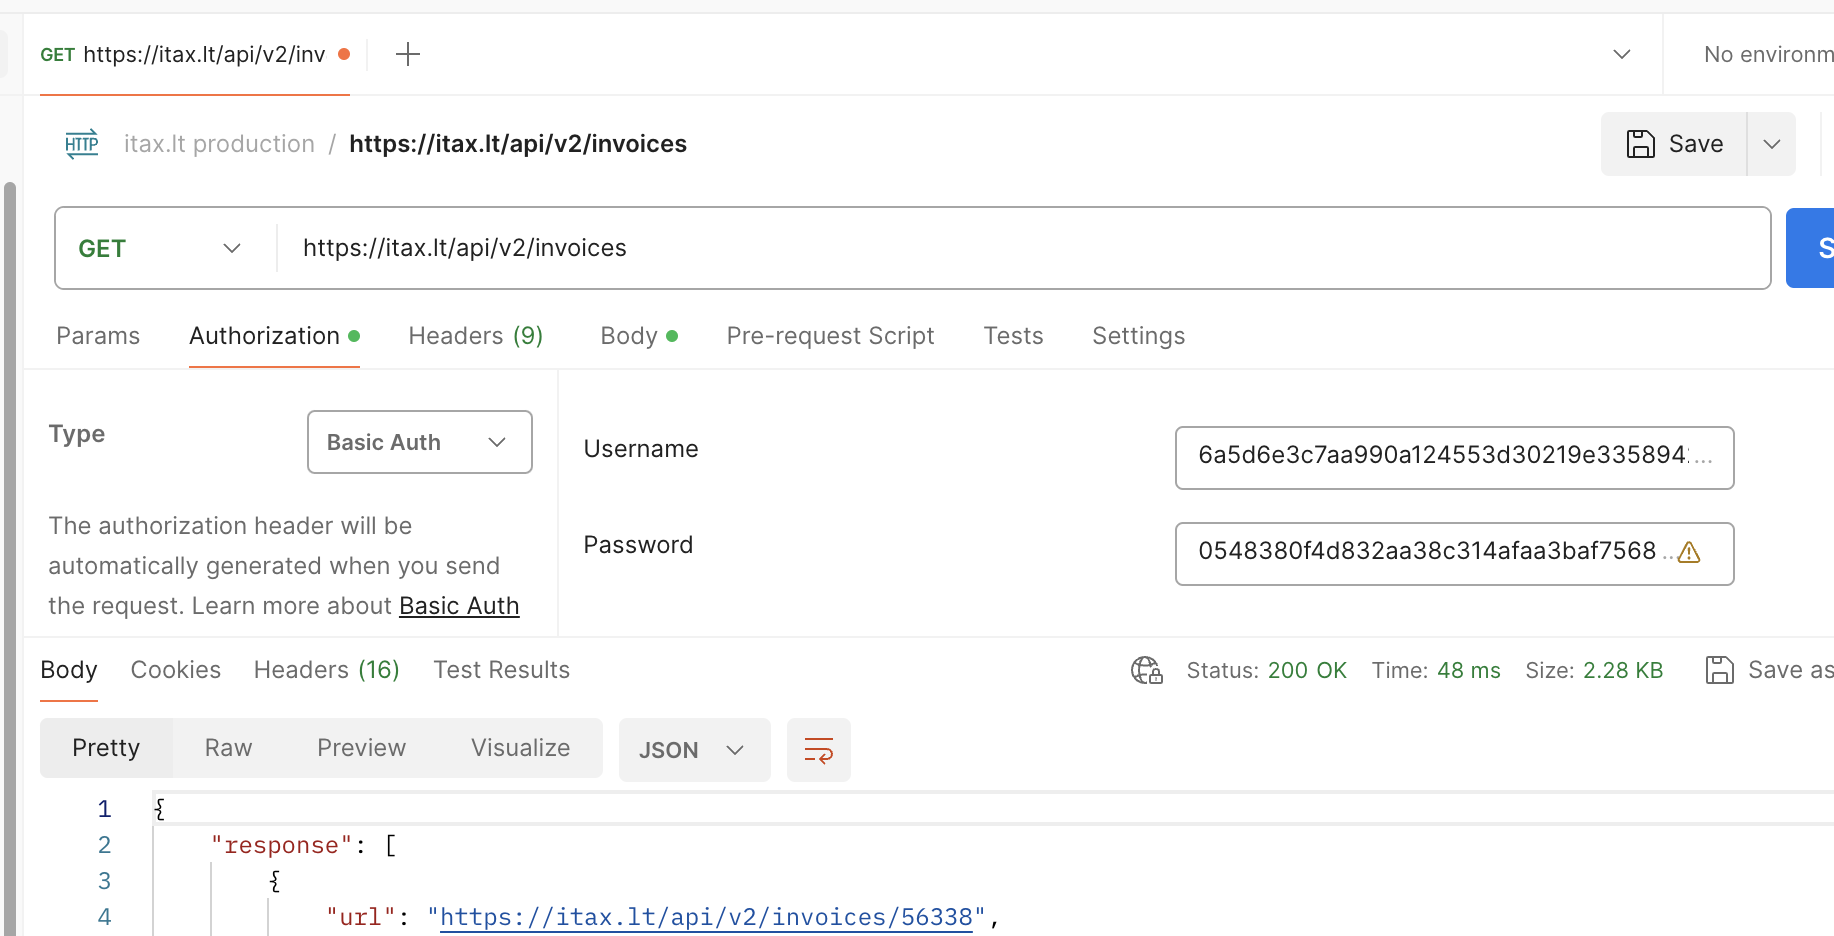Image resolution: width=1834 pixels, height=936 pixels.
Task: Expand the tab list chevron
Action: coord(1622,54)
